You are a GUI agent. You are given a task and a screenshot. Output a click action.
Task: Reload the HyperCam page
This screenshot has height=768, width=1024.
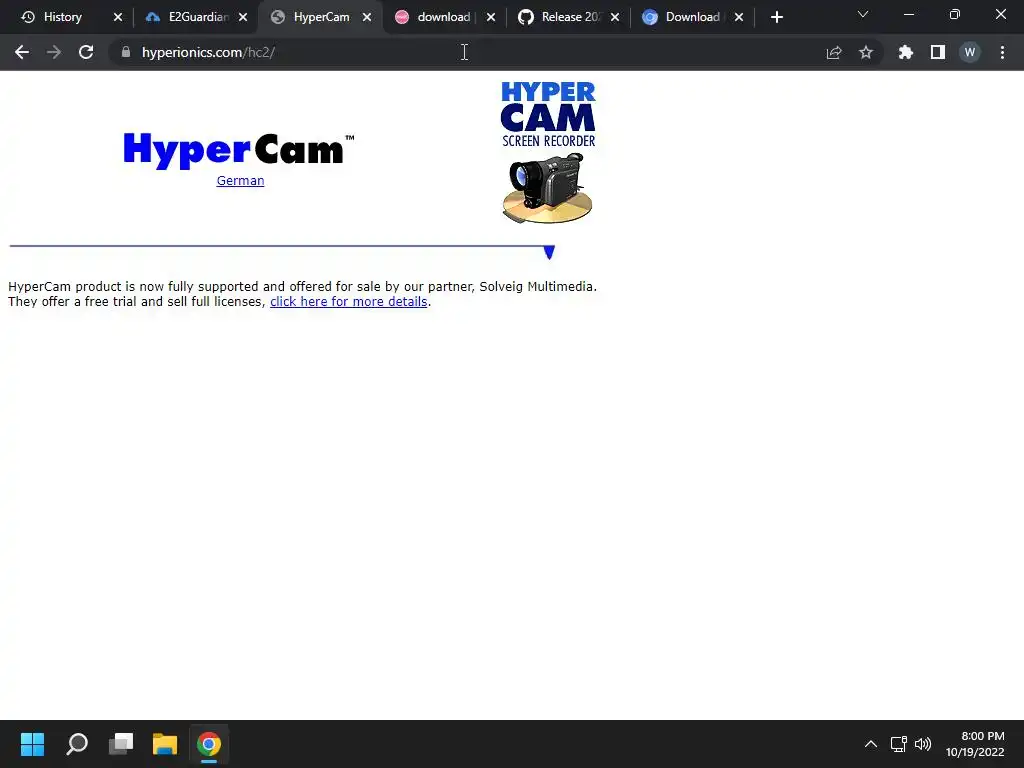86,52
